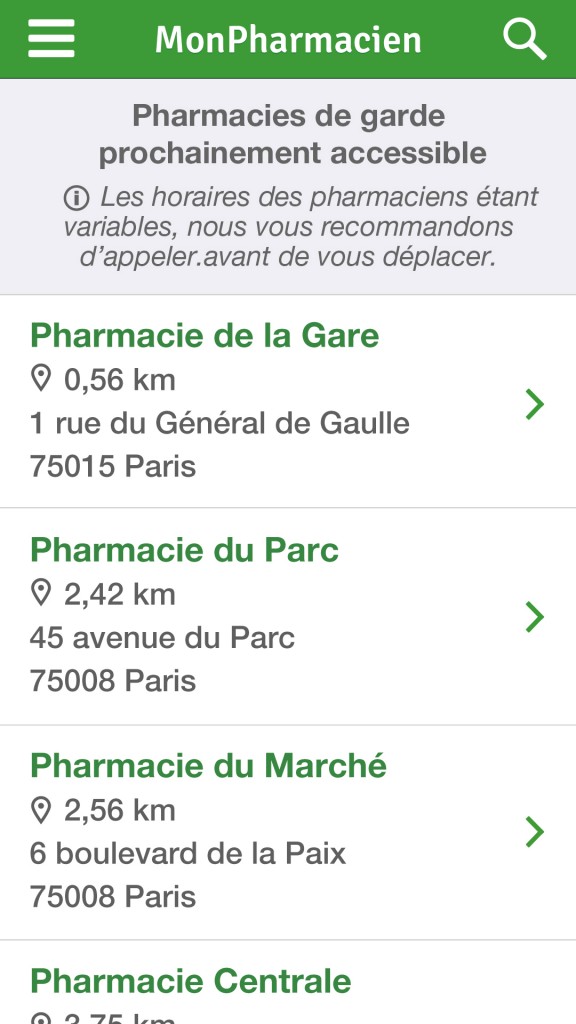Select the Pharmacie Centrale title
Viewport: 576px width, 1024px height.
coord(191,981)
